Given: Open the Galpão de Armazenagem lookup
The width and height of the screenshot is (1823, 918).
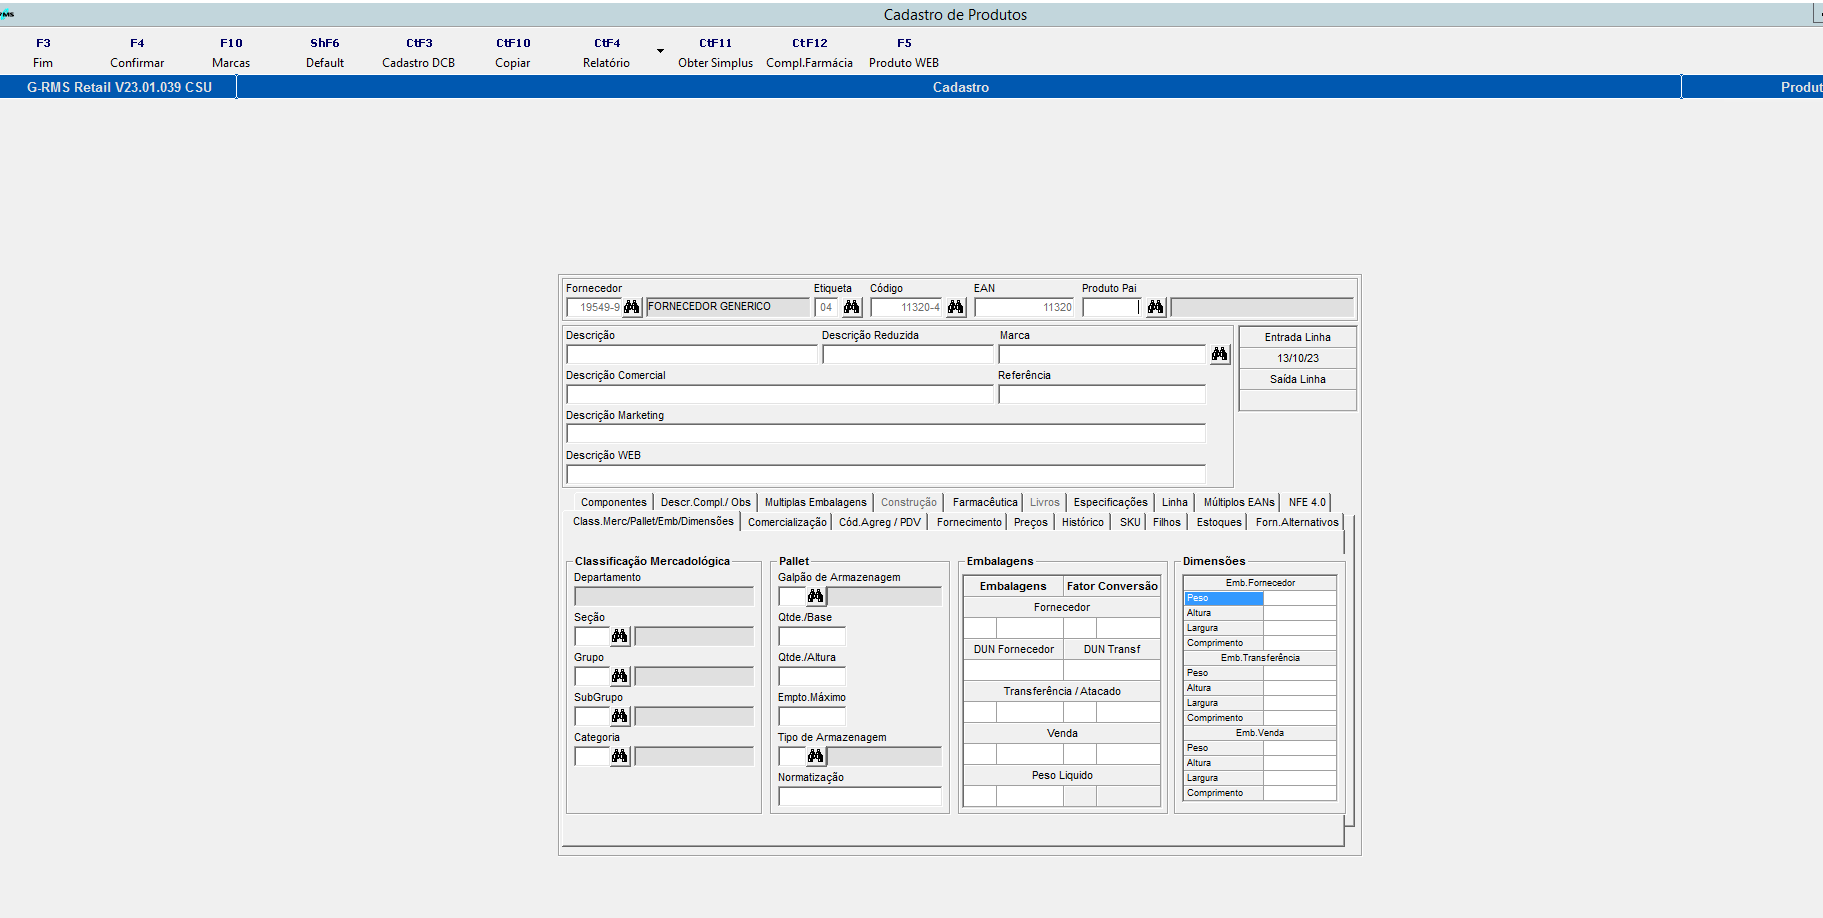Looking at the screenshot, I should [x=815, y=595].
